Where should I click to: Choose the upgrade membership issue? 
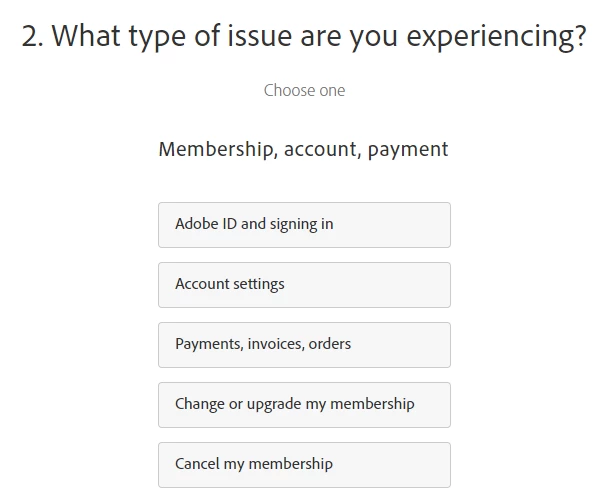[304, 404]
